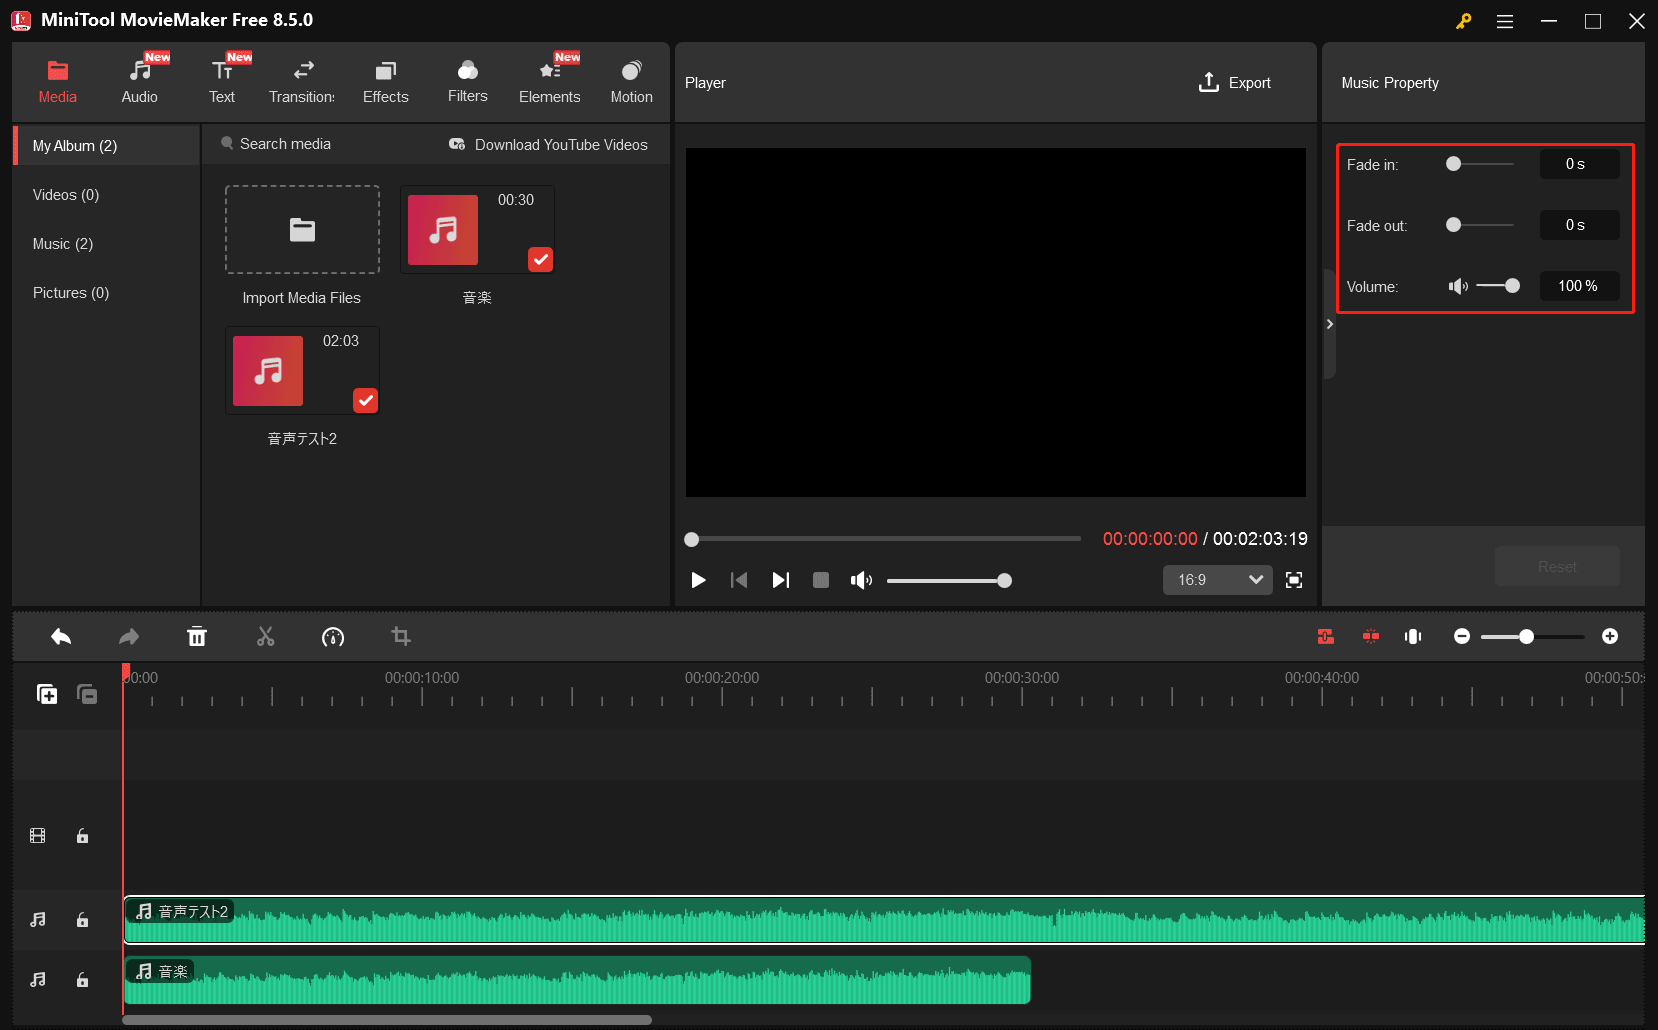
Task: Click the Export button
Action: (x=1235, y=82)
